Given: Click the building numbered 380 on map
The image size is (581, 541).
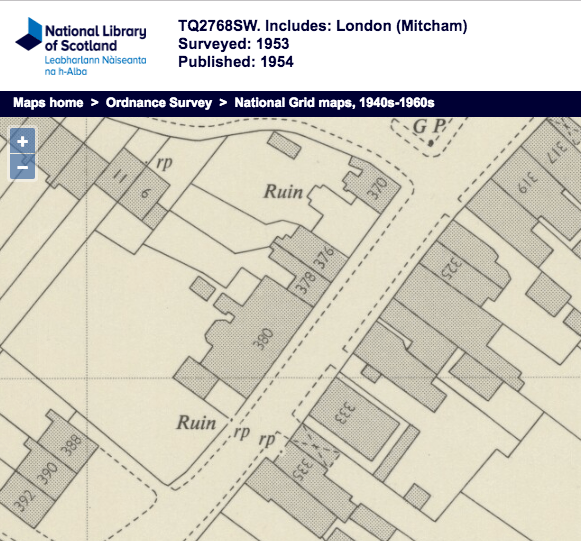Looking at the screenshot, I should (x=263, y=339).
